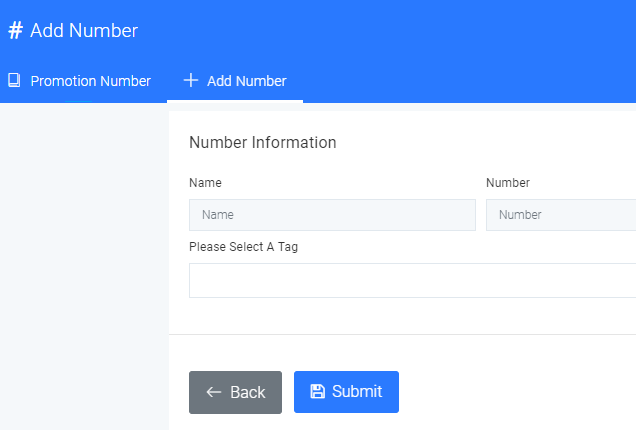The height and width of the screenshot is (430, 636).
Task: Click the Add Number page title text
Action: click(x=84, y=31)
